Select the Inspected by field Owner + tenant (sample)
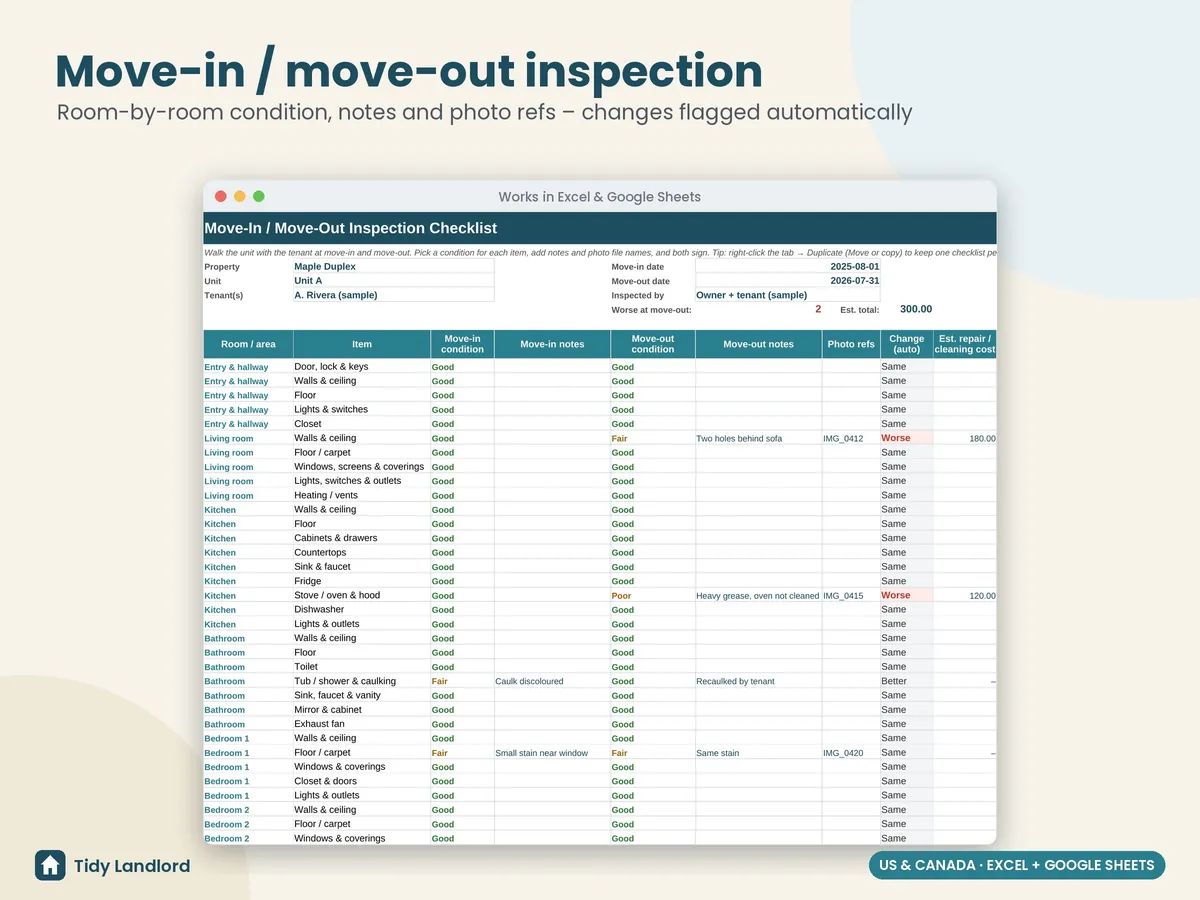Image resolution: width=1200 pixels, height=900 pixels. 788,295
